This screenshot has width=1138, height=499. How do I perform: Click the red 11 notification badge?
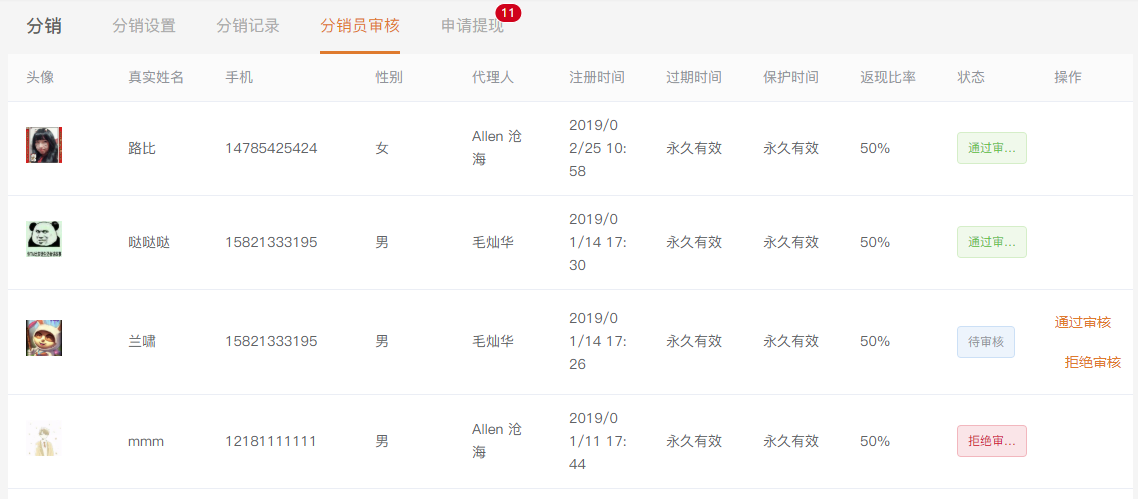508,13
